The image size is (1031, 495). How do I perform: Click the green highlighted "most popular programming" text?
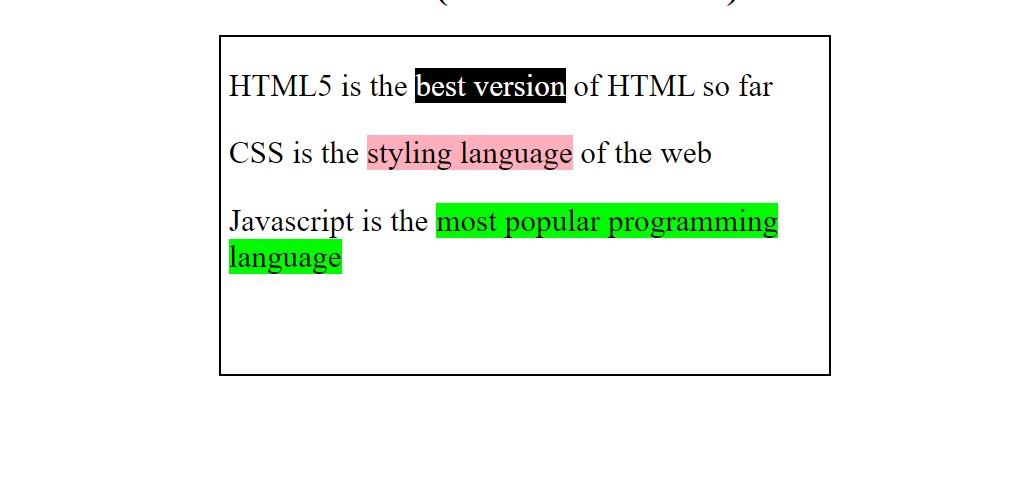606,221
